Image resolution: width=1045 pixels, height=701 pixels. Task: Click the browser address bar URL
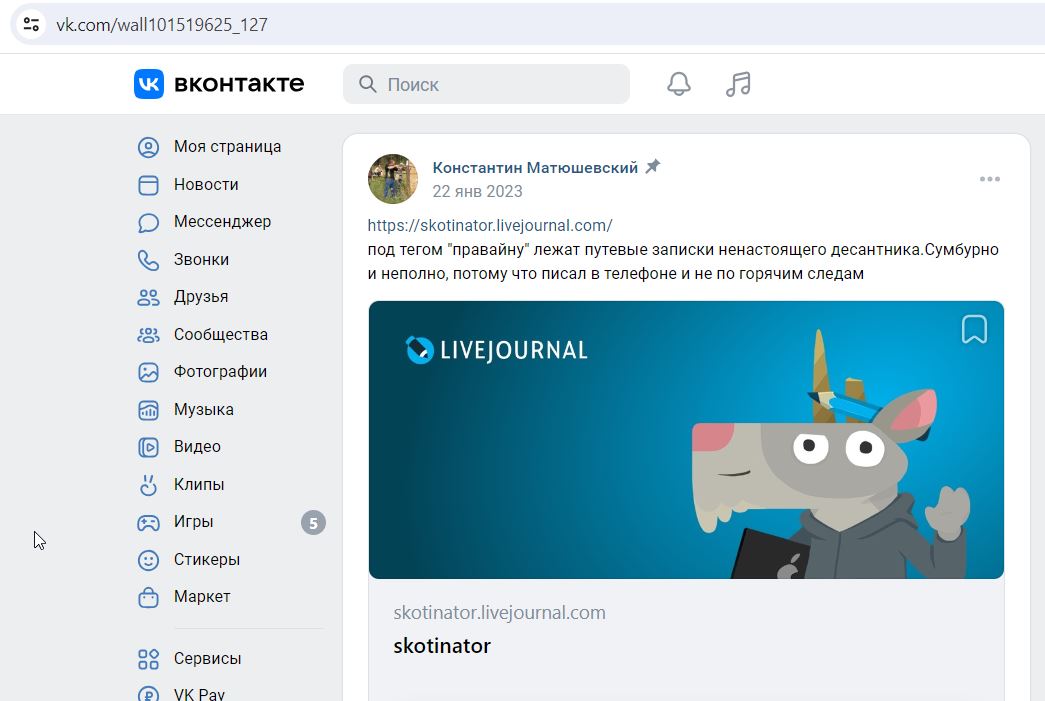[x=162, y=25]
